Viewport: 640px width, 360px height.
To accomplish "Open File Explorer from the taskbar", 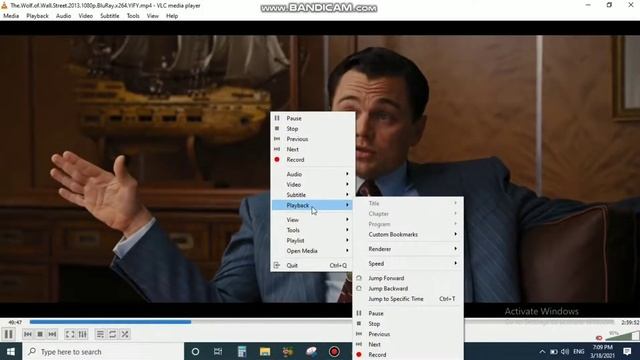I will (x=265, y=351).
